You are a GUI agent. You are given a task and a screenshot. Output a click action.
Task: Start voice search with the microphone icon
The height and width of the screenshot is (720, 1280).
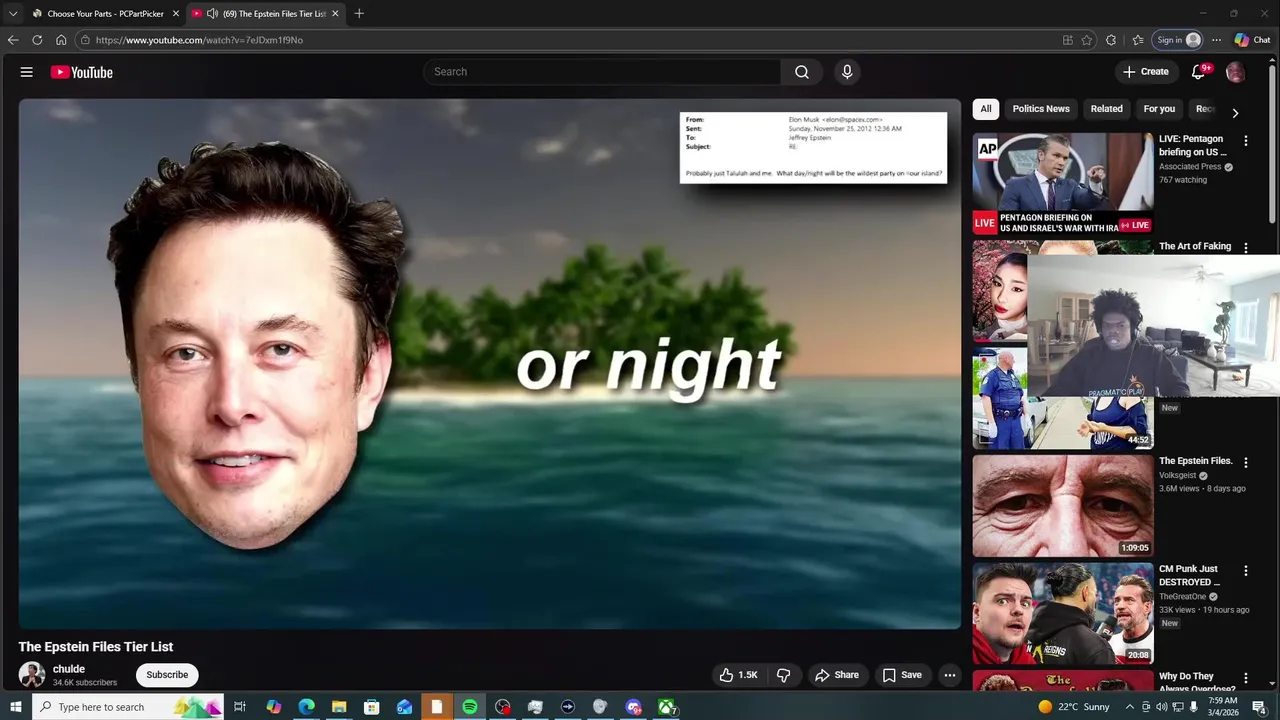click(x=847, y=72)
